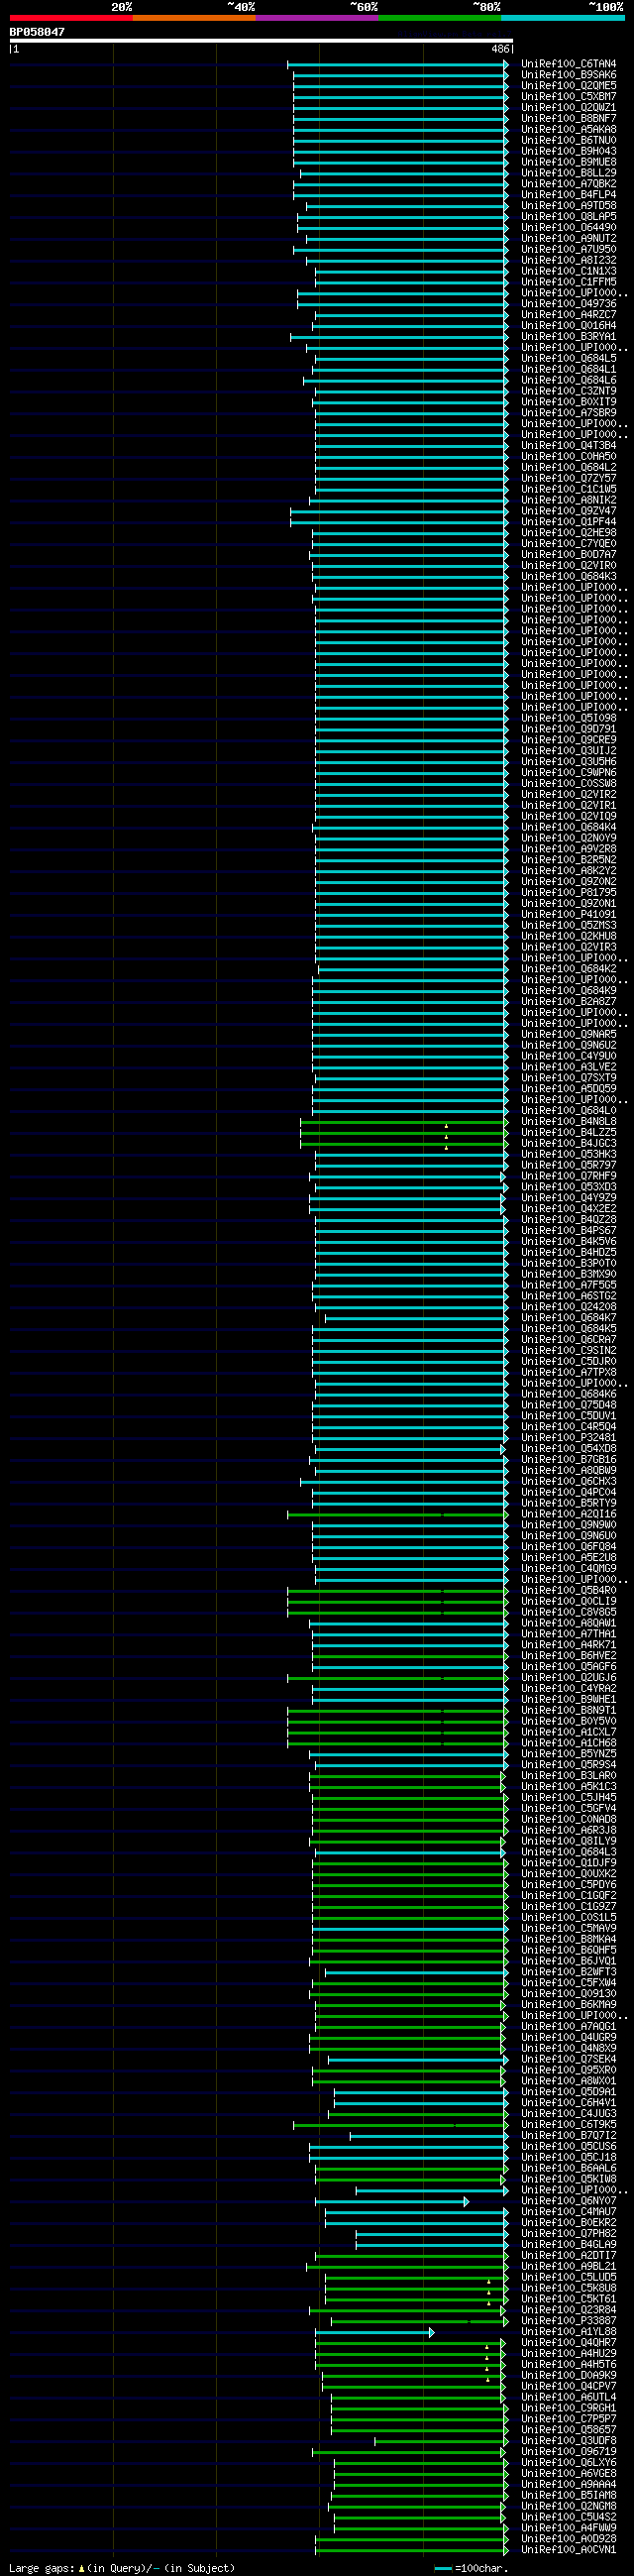Click the white query sequence bar
The height and width of the screenshot is (2576, 634).
click(x=261, y=41)
